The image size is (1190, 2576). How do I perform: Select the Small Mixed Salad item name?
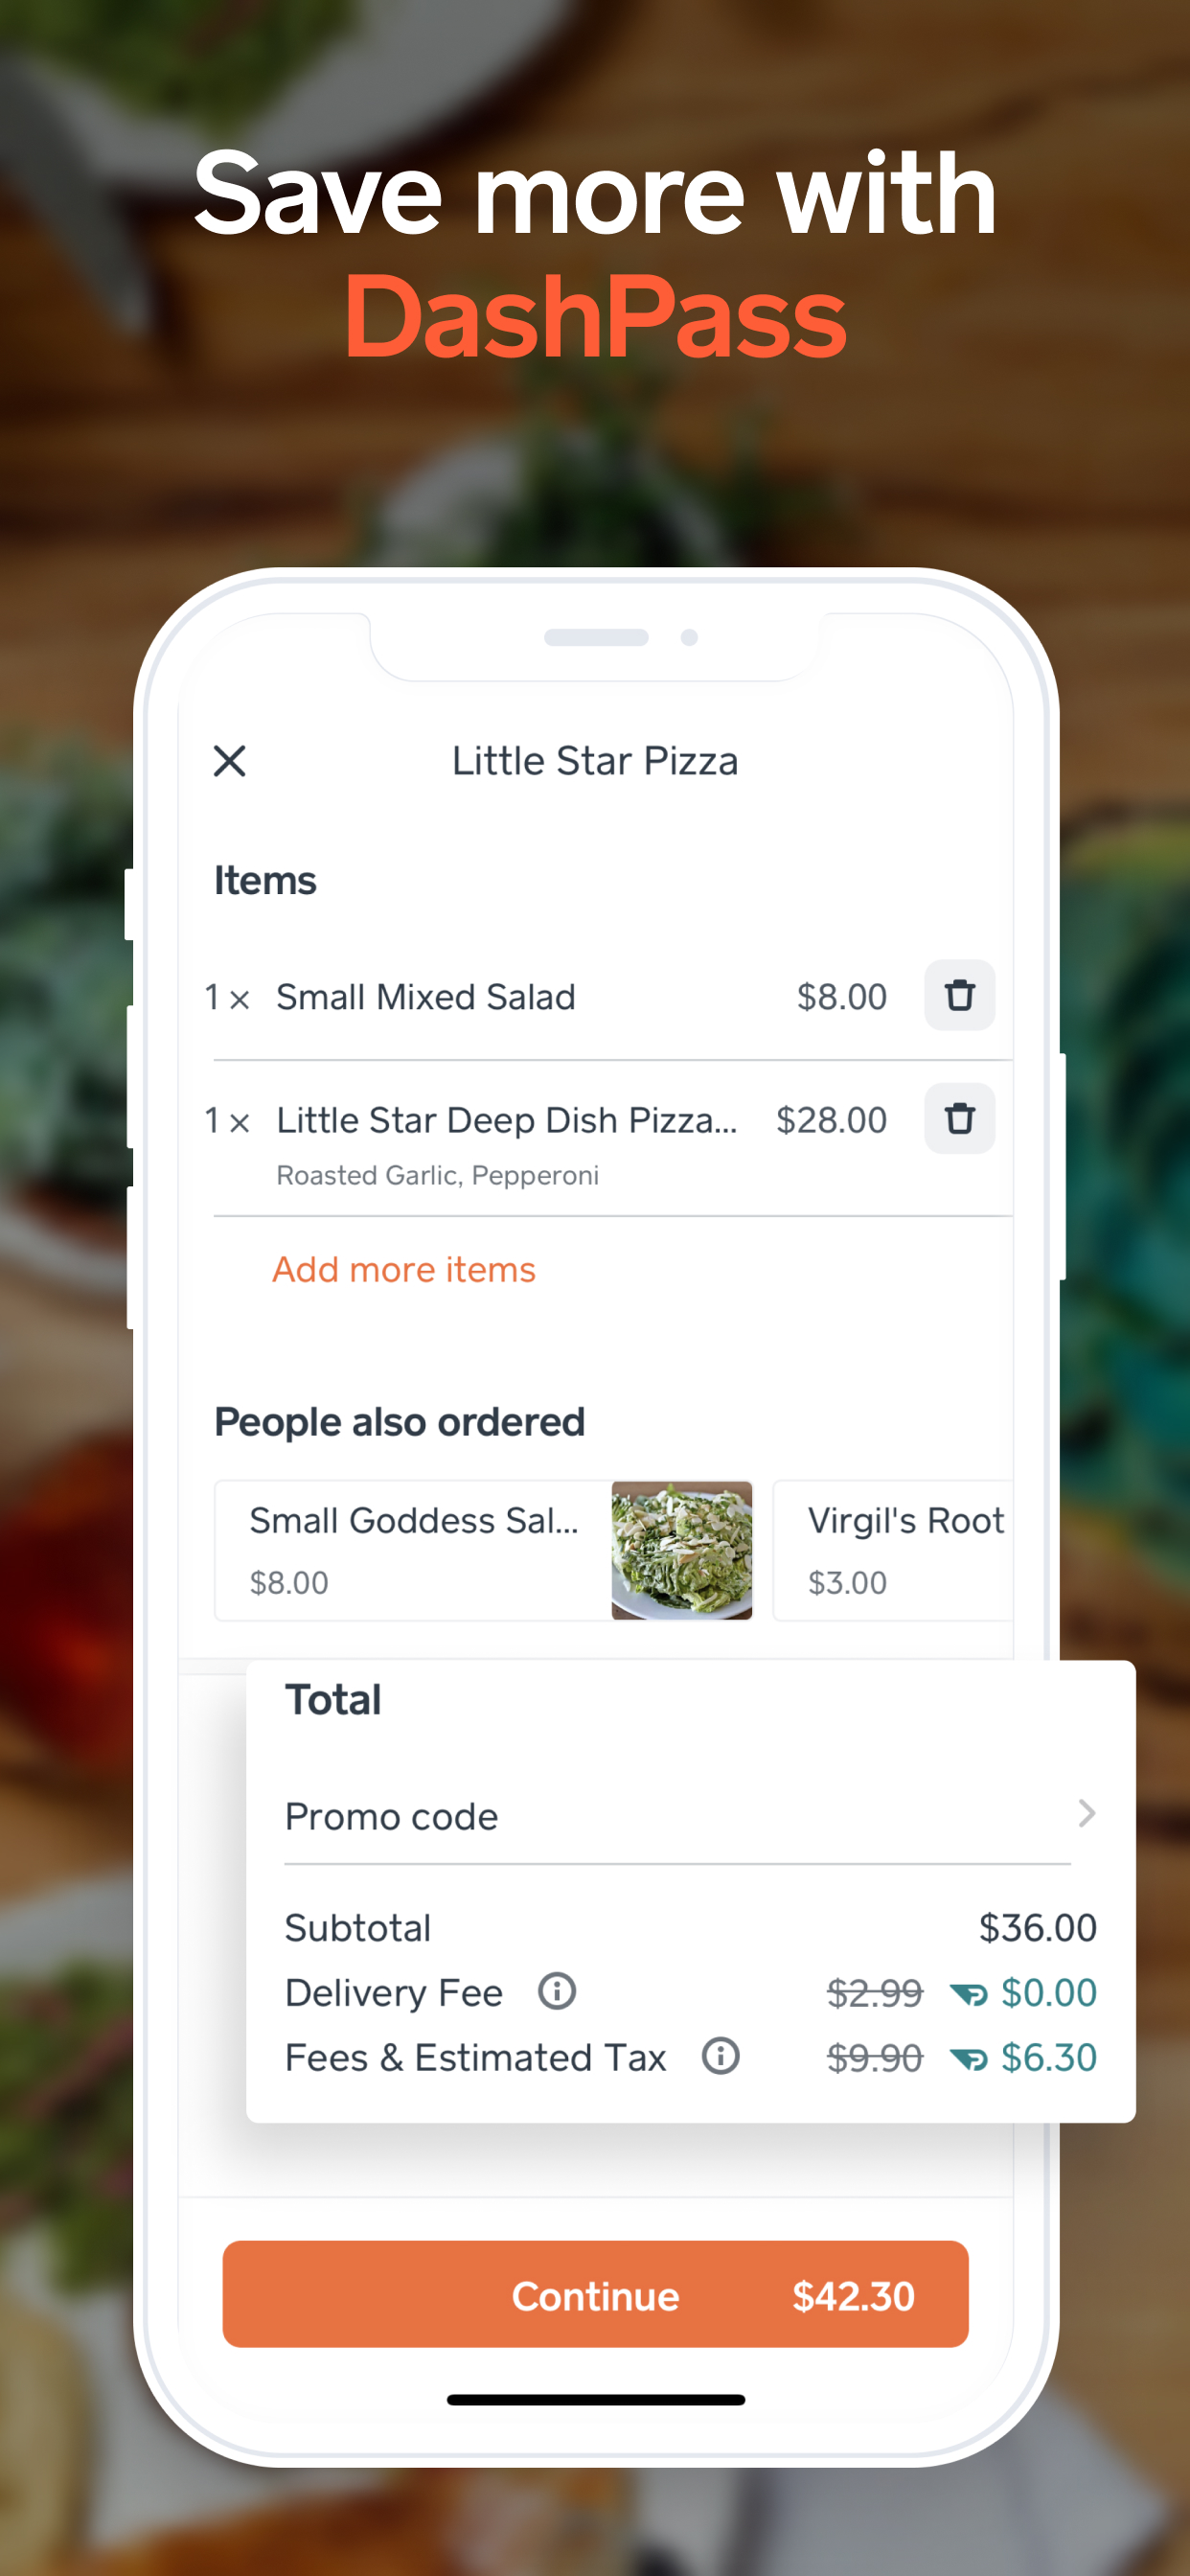[x=426, y=997]
